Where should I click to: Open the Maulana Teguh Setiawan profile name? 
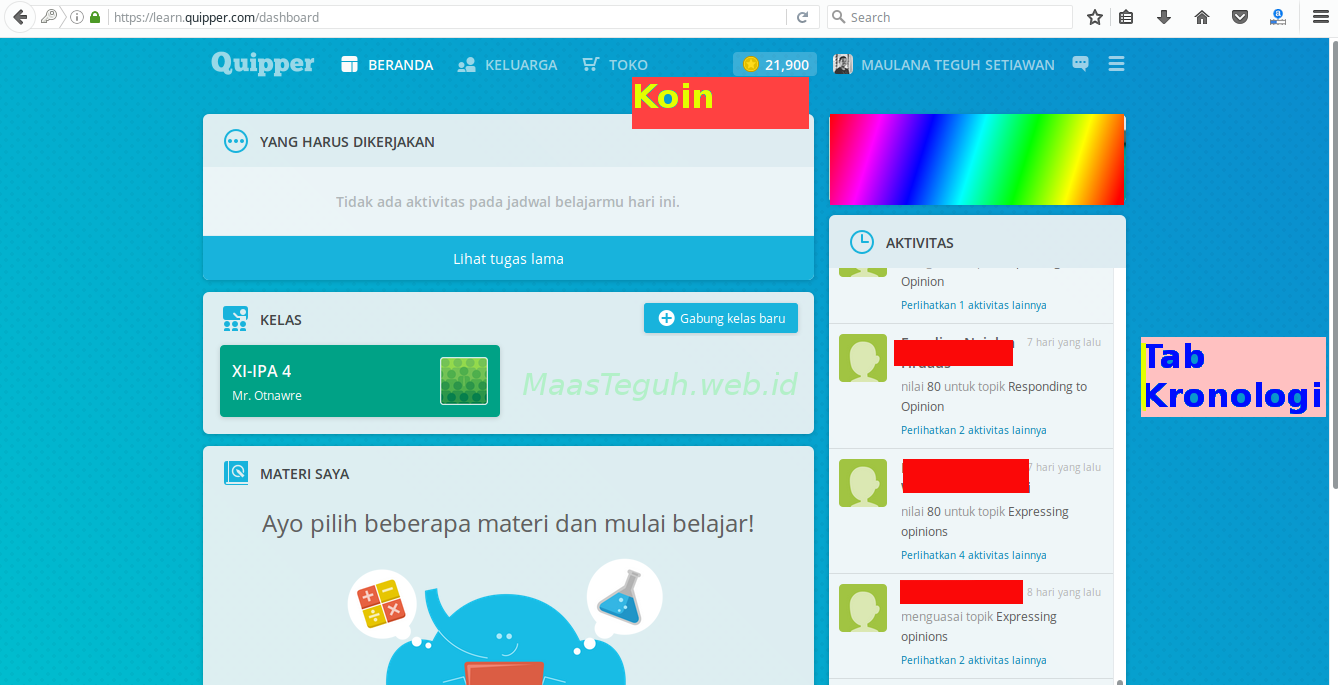tap(958, 64)
